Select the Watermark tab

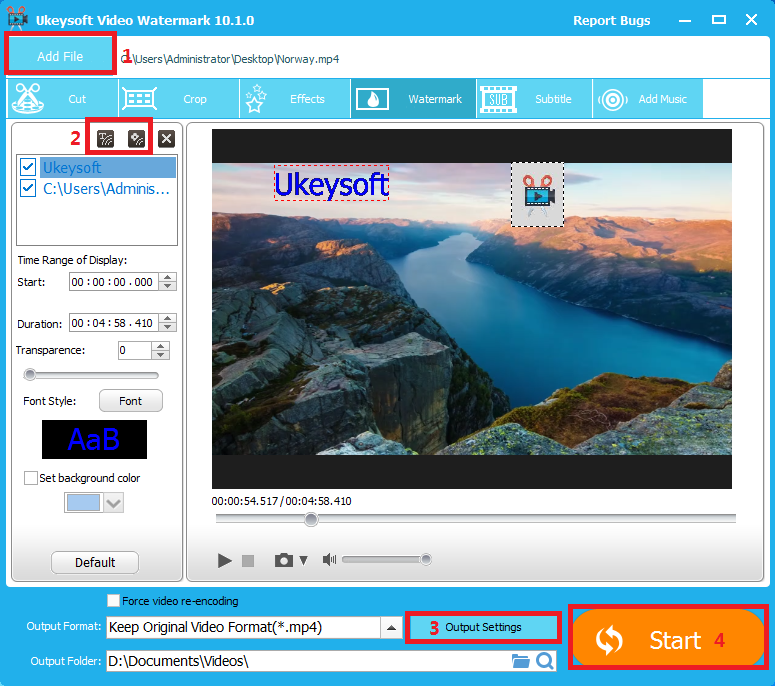pos(413,99)
